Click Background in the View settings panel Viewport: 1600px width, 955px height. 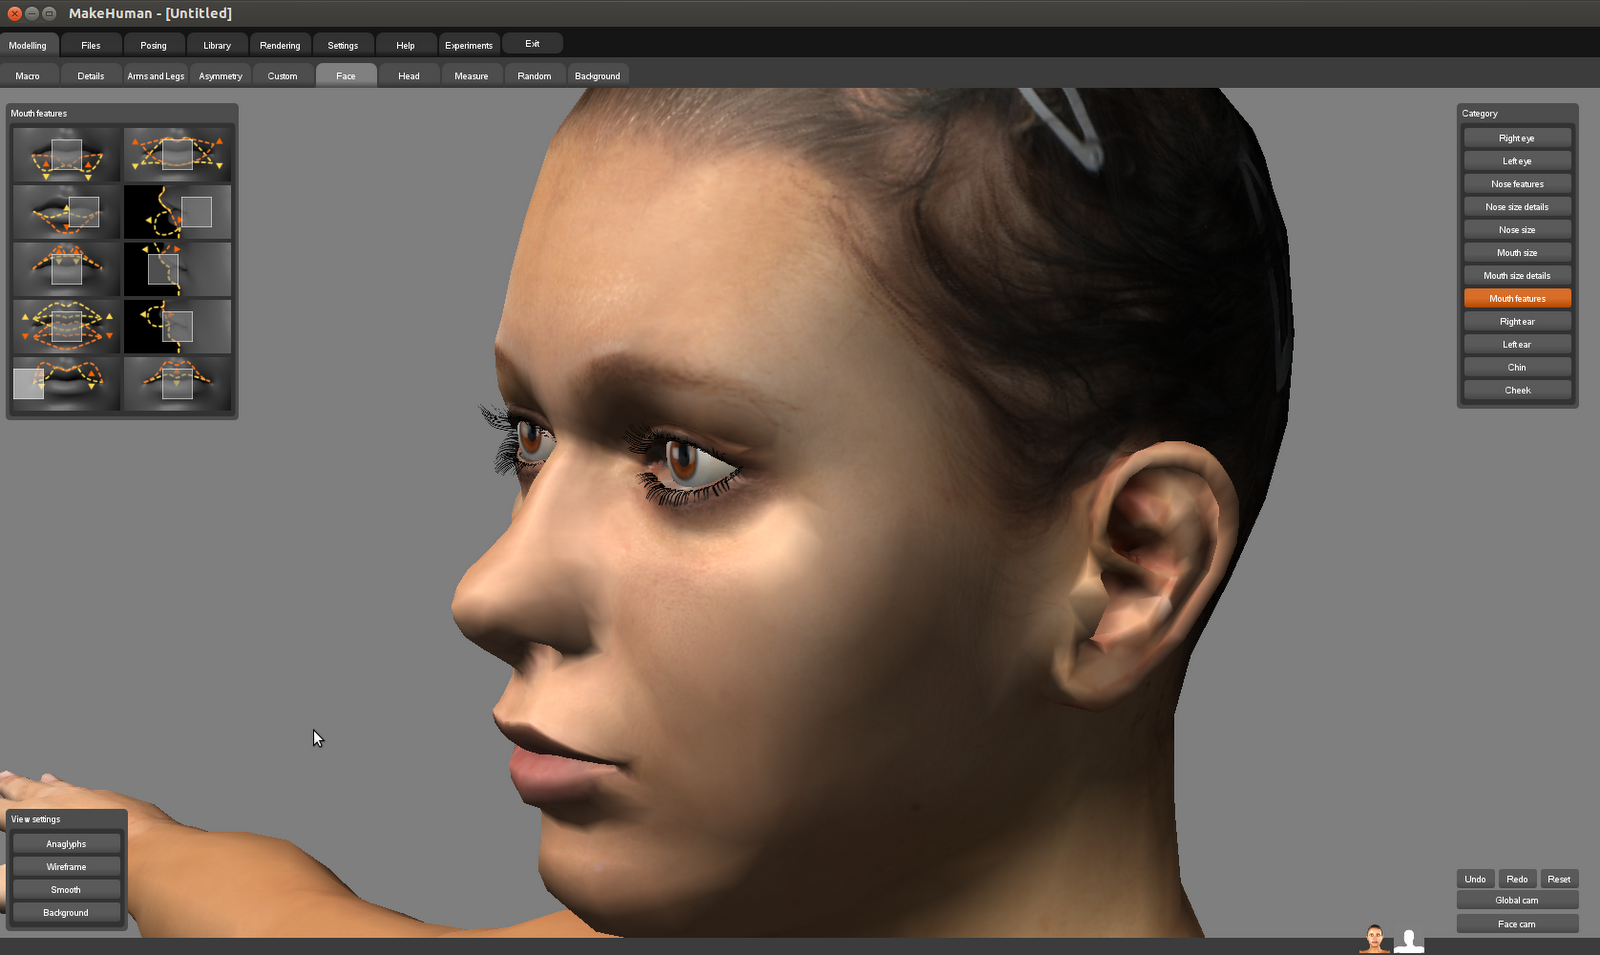point(66,913)
